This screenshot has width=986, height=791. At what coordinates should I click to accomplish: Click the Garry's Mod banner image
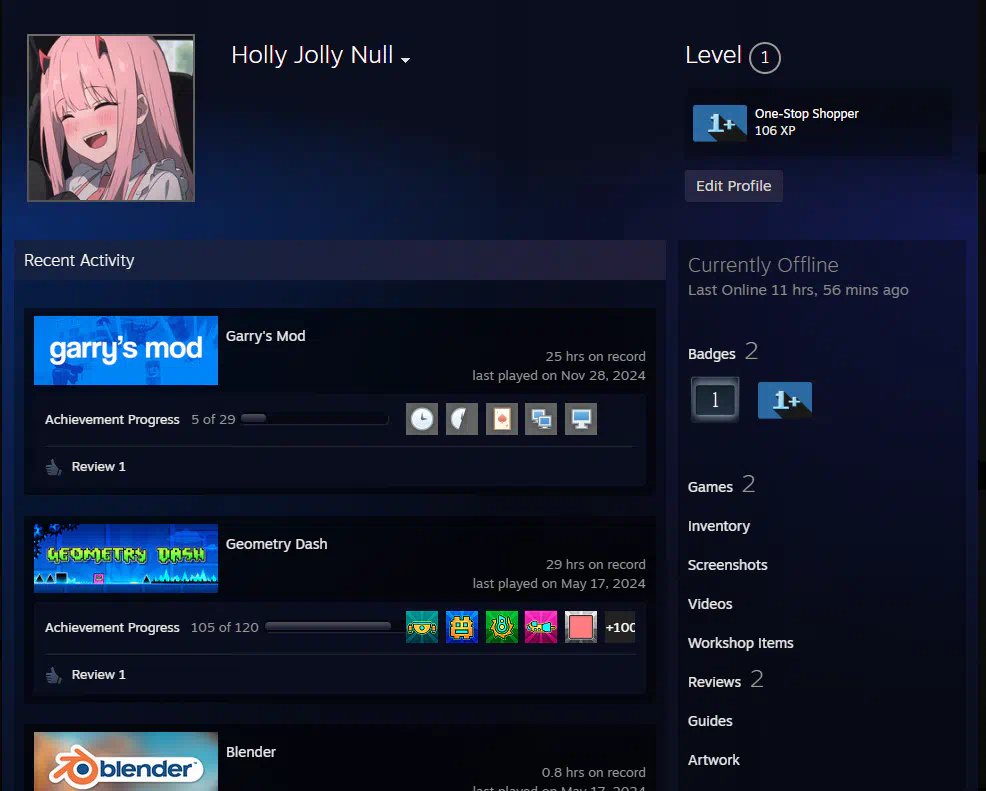[x=126, y=350]
